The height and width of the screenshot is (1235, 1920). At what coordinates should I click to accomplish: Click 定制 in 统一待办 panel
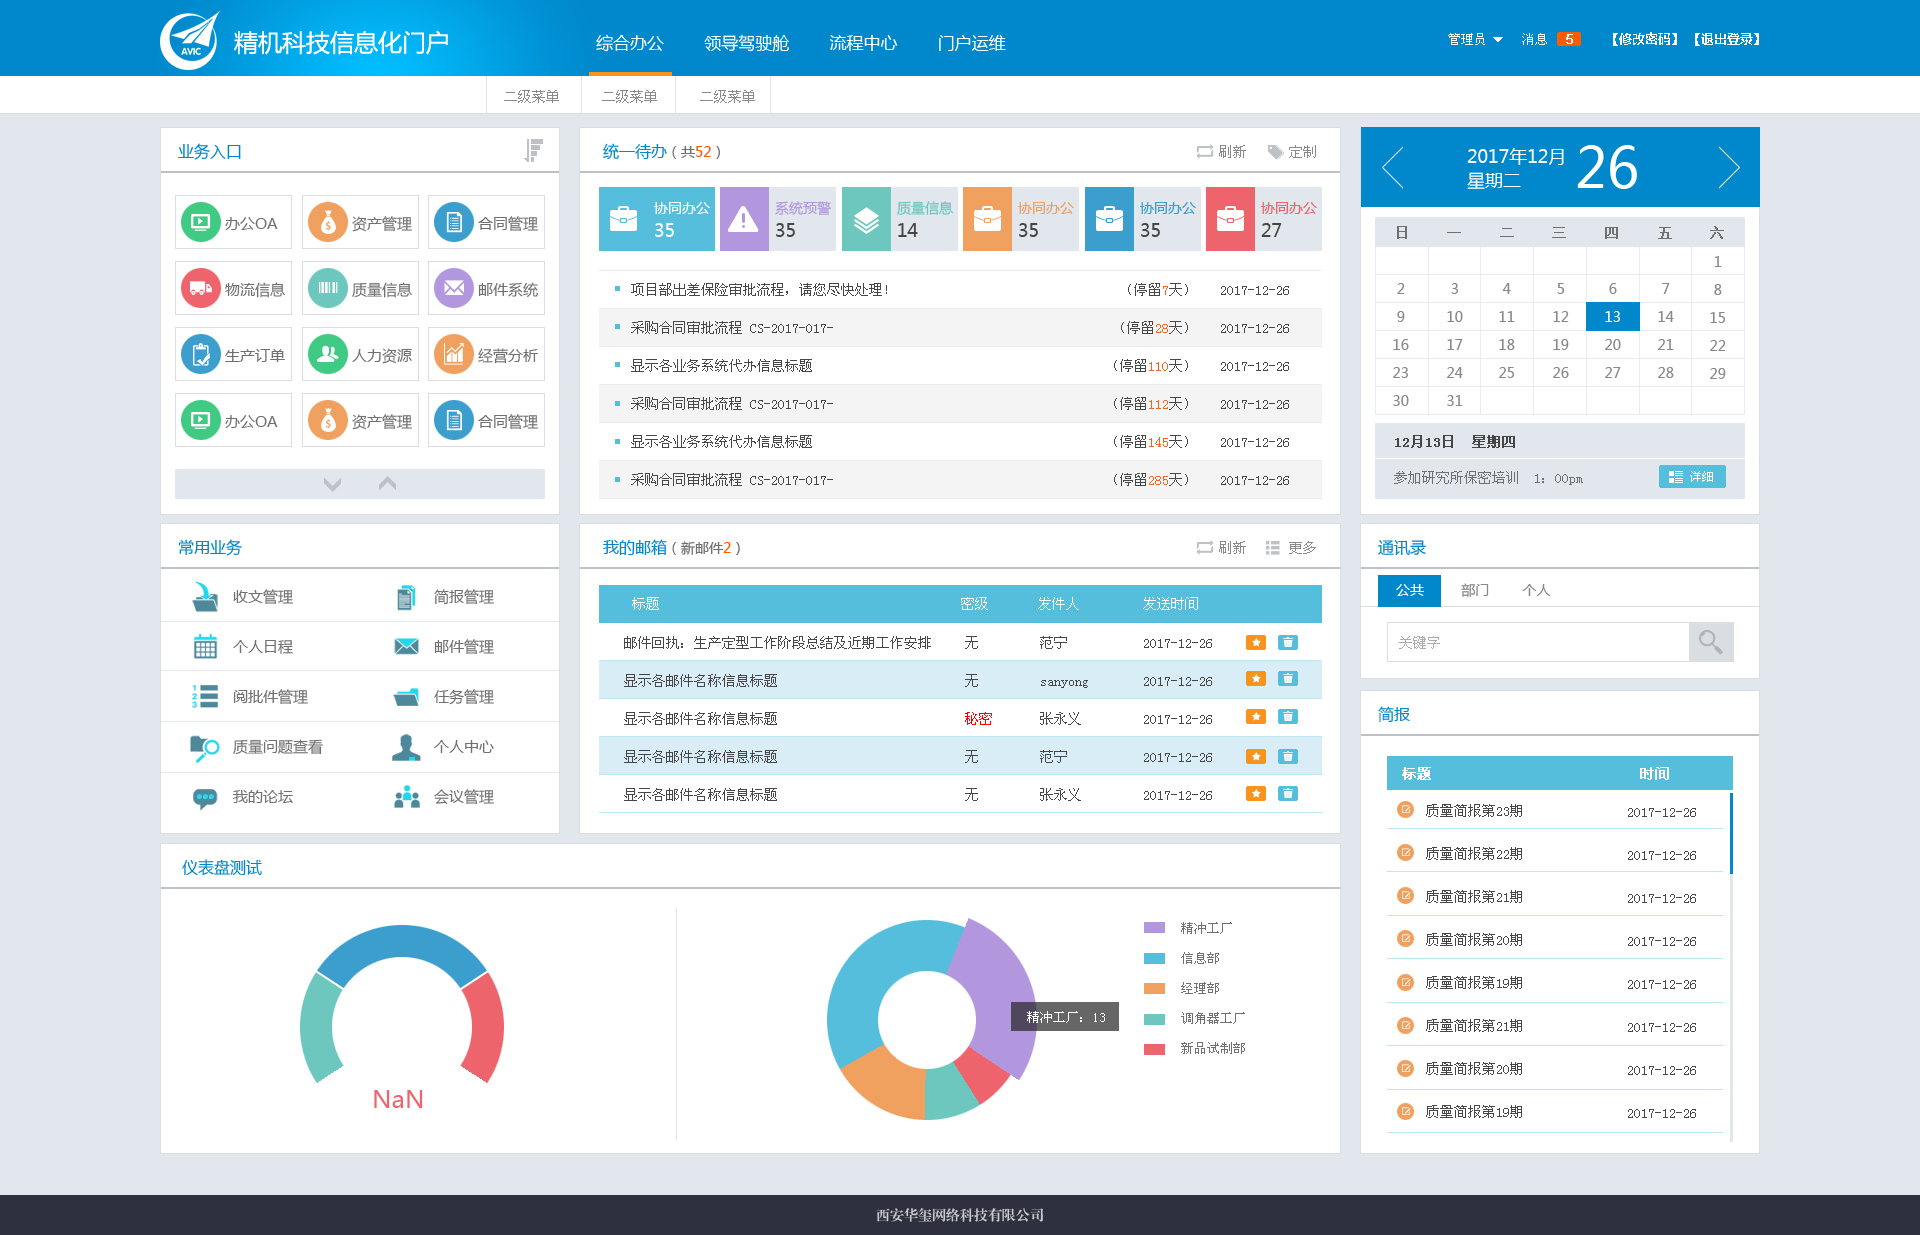1292,152
